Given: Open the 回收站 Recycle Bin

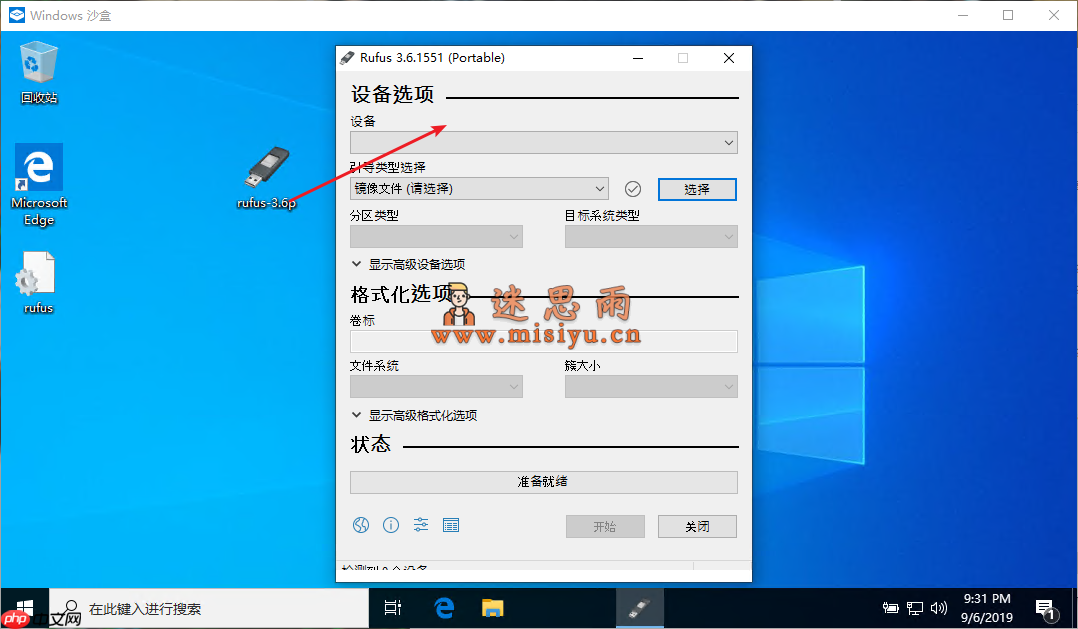Looking at the screenshot, I should click(x=38, y=65).
